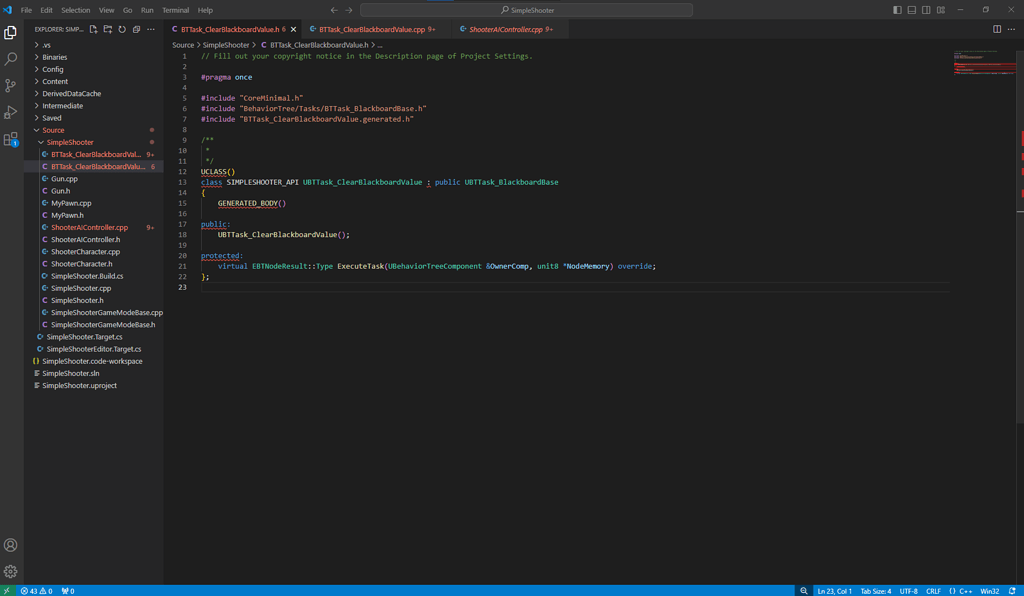Toggle the primary side bar visibility
This screenshot has height=596, width=1024.
(x=897, y=10)
